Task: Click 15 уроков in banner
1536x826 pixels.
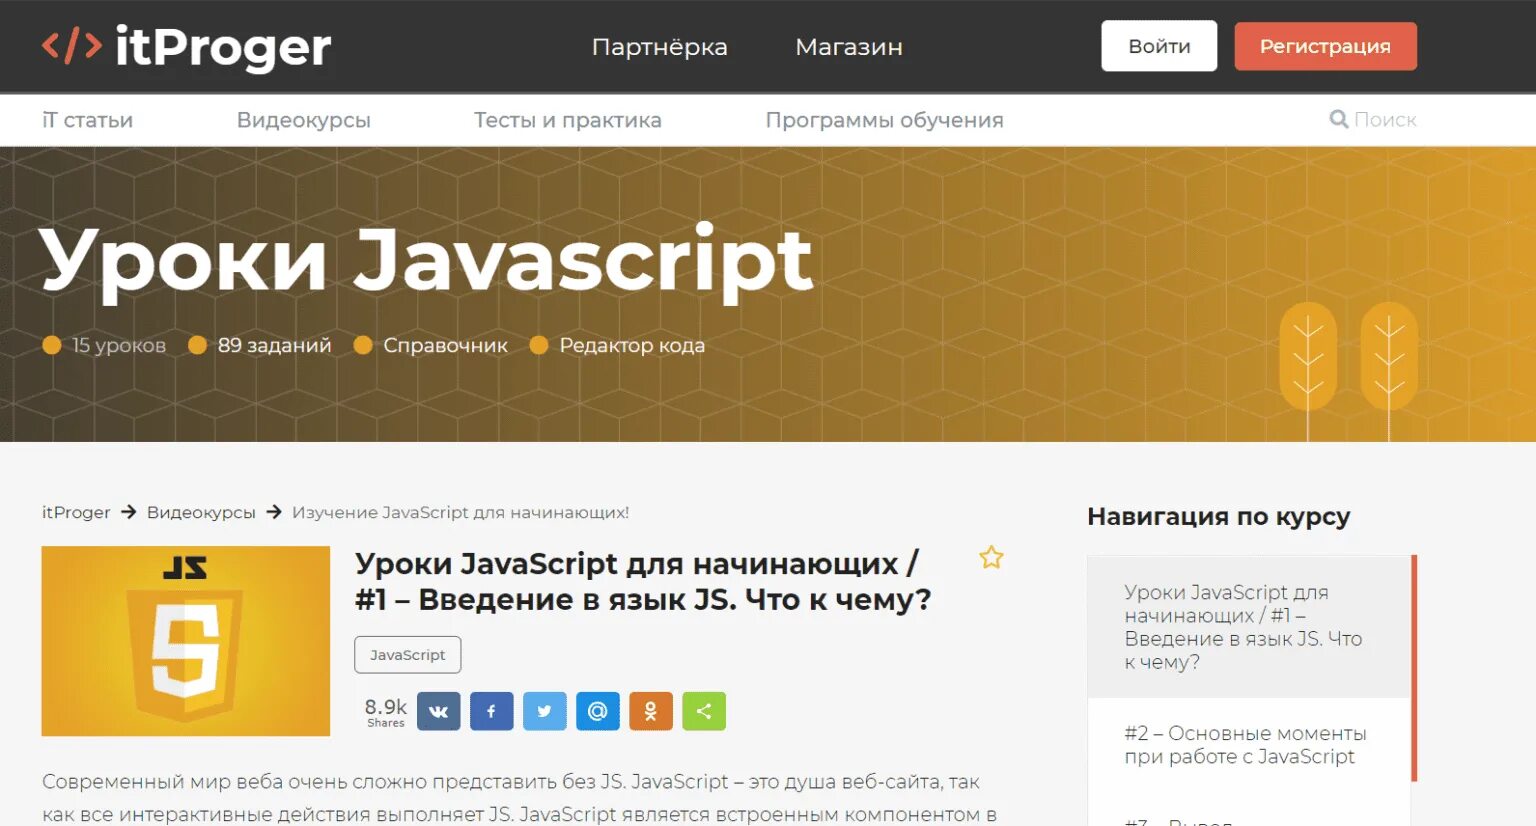Action: tap(118, 345)
